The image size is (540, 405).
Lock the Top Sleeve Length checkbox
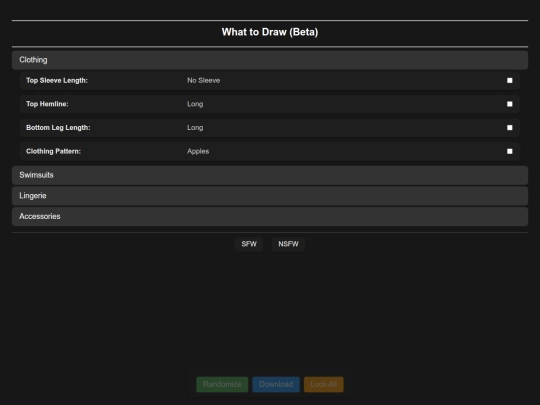tap(509, 80)
